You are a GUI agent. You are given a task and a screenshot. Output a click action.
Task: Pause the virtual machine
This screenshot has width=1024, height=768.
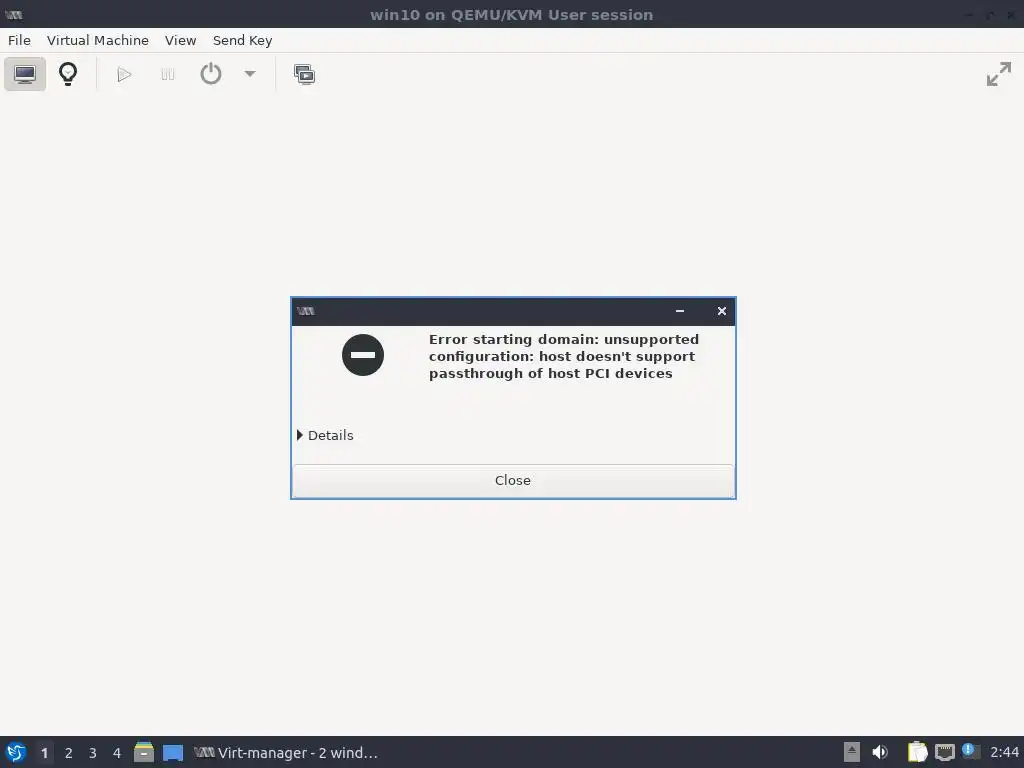168,74
